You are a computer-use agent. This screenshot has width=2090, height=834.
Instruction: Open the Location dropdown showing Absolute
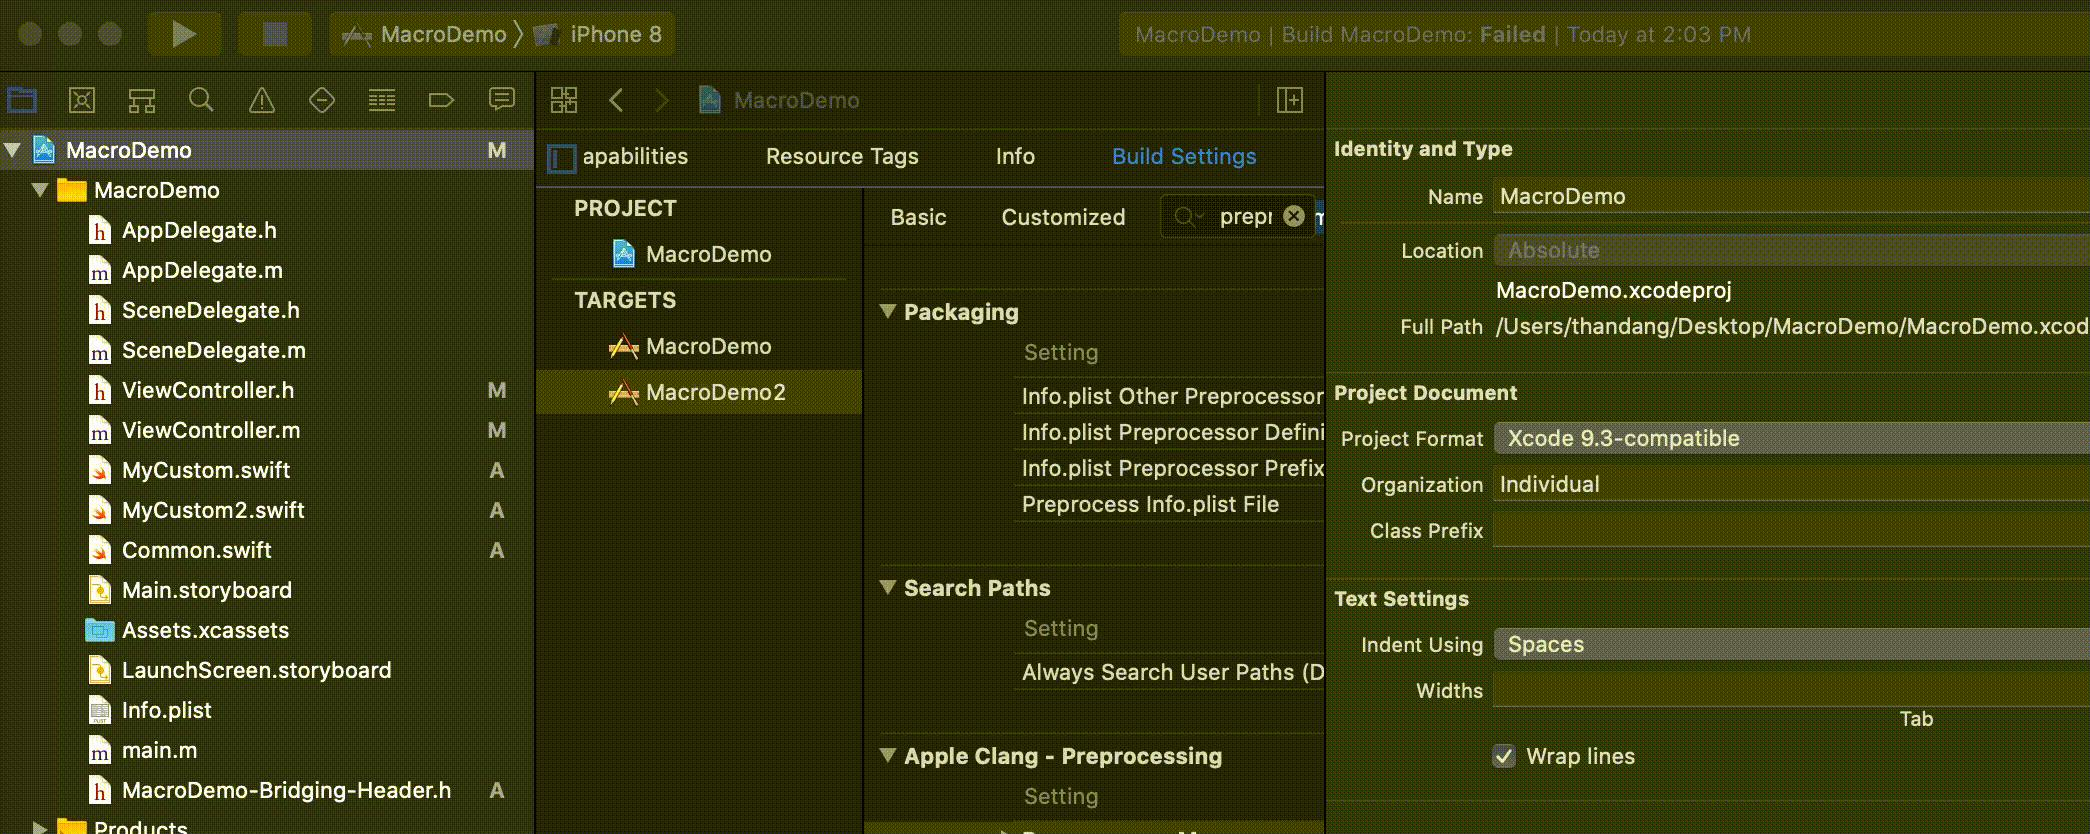point(1792,250)
